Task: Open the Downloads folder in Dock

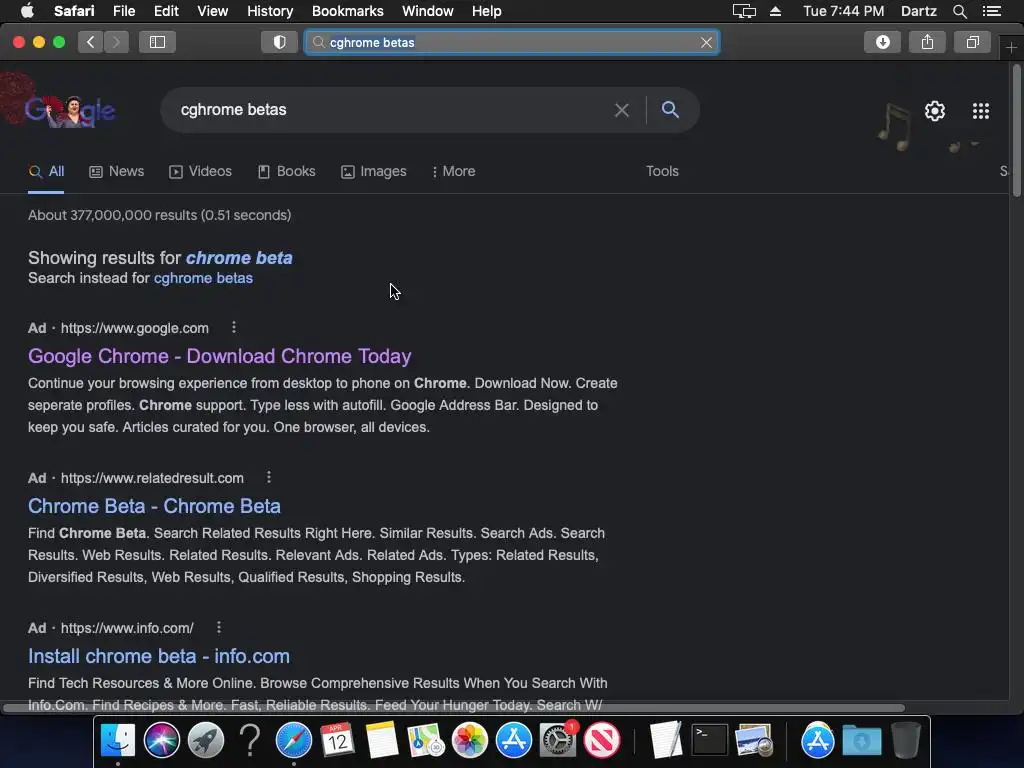Action: [861, 741]
